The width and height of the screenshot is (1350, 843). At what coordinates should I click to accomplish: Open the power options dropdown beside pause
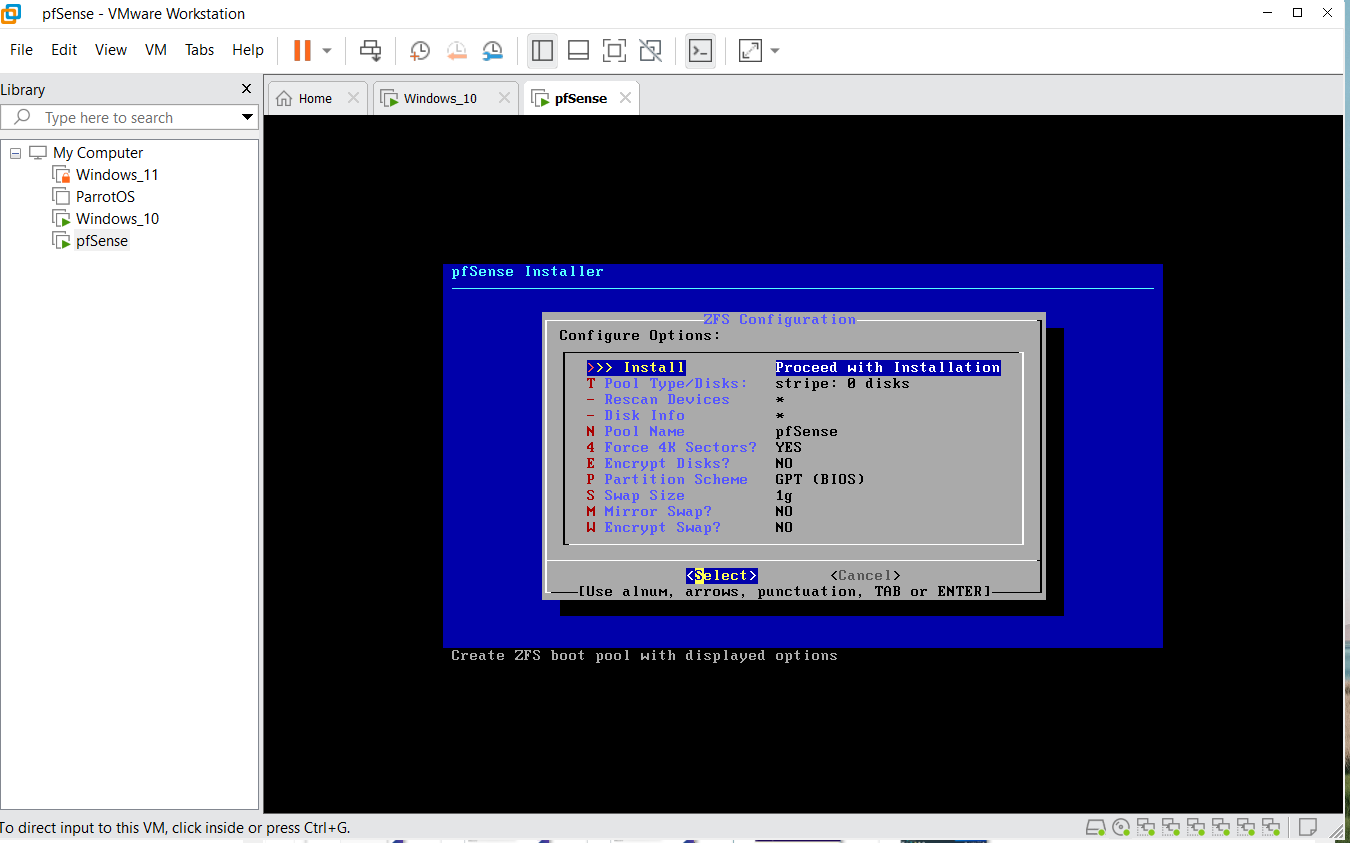point(327,51)
